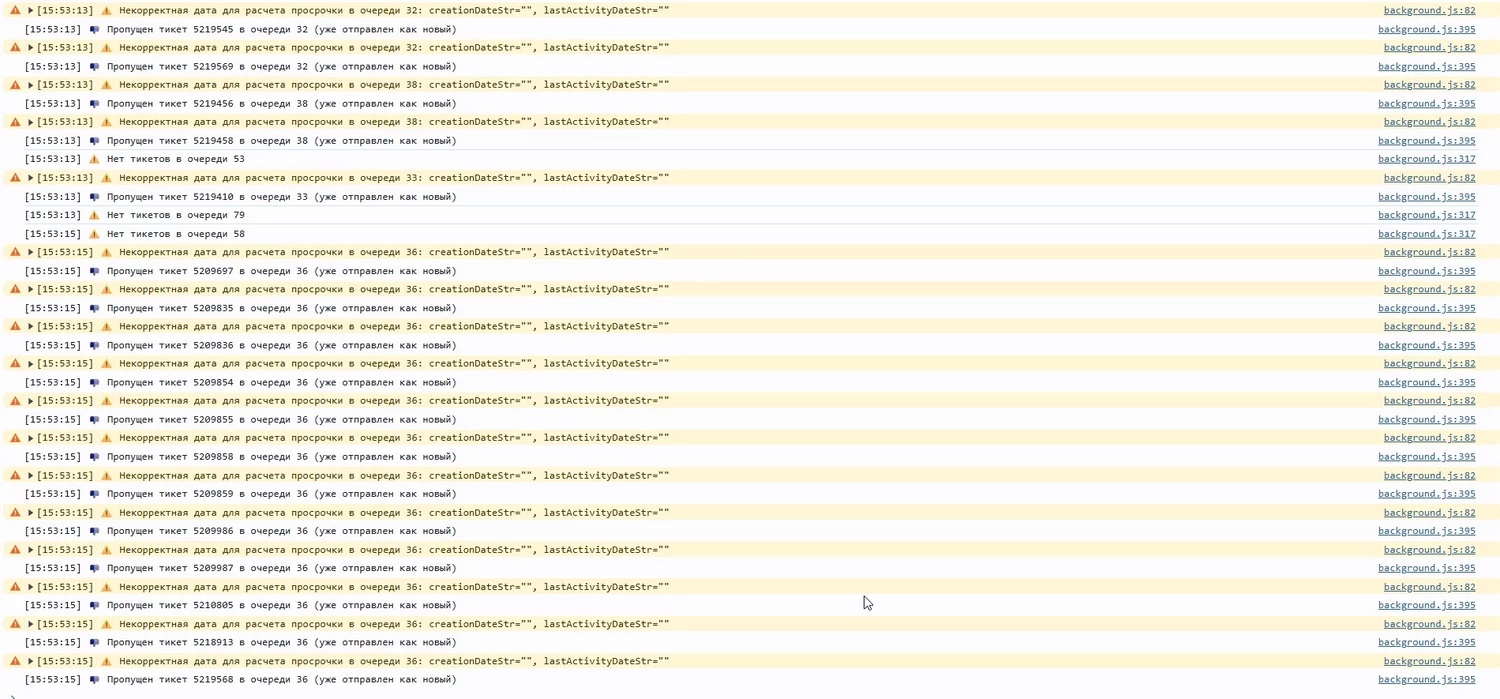Screen dimensions: 1500x699
Task: Open background.js:317 link for queue 58 message
Action: pyautogui.click(x=1426, y=234)
